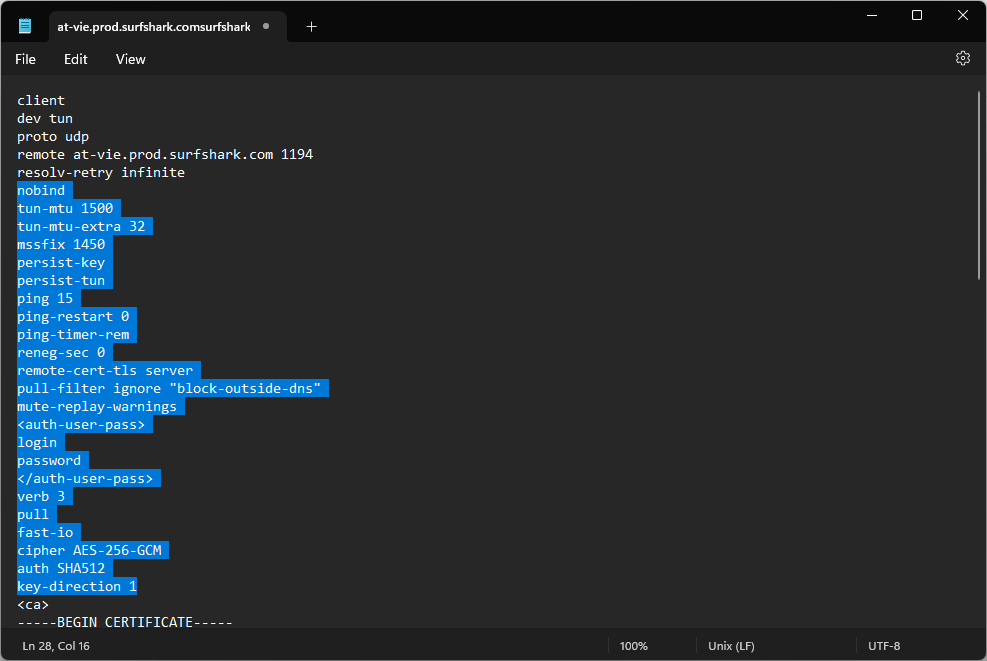This screenshot has width=987, height=661.
Task: Close the Notepad window
Action: [963, 15]
